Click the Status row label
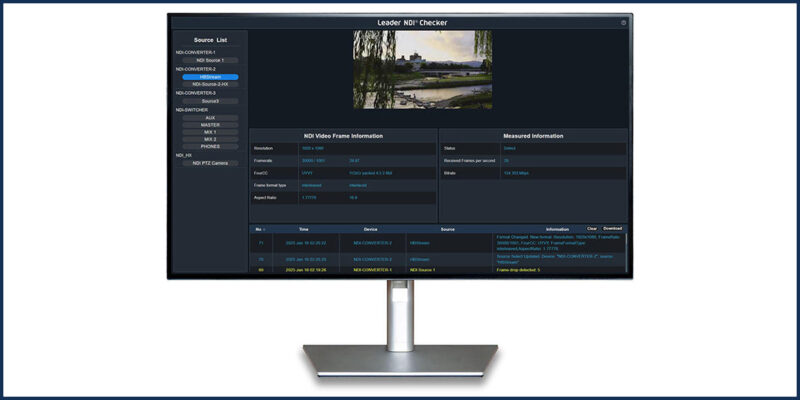This screenshot has width=800, height=400. point(449,148)
